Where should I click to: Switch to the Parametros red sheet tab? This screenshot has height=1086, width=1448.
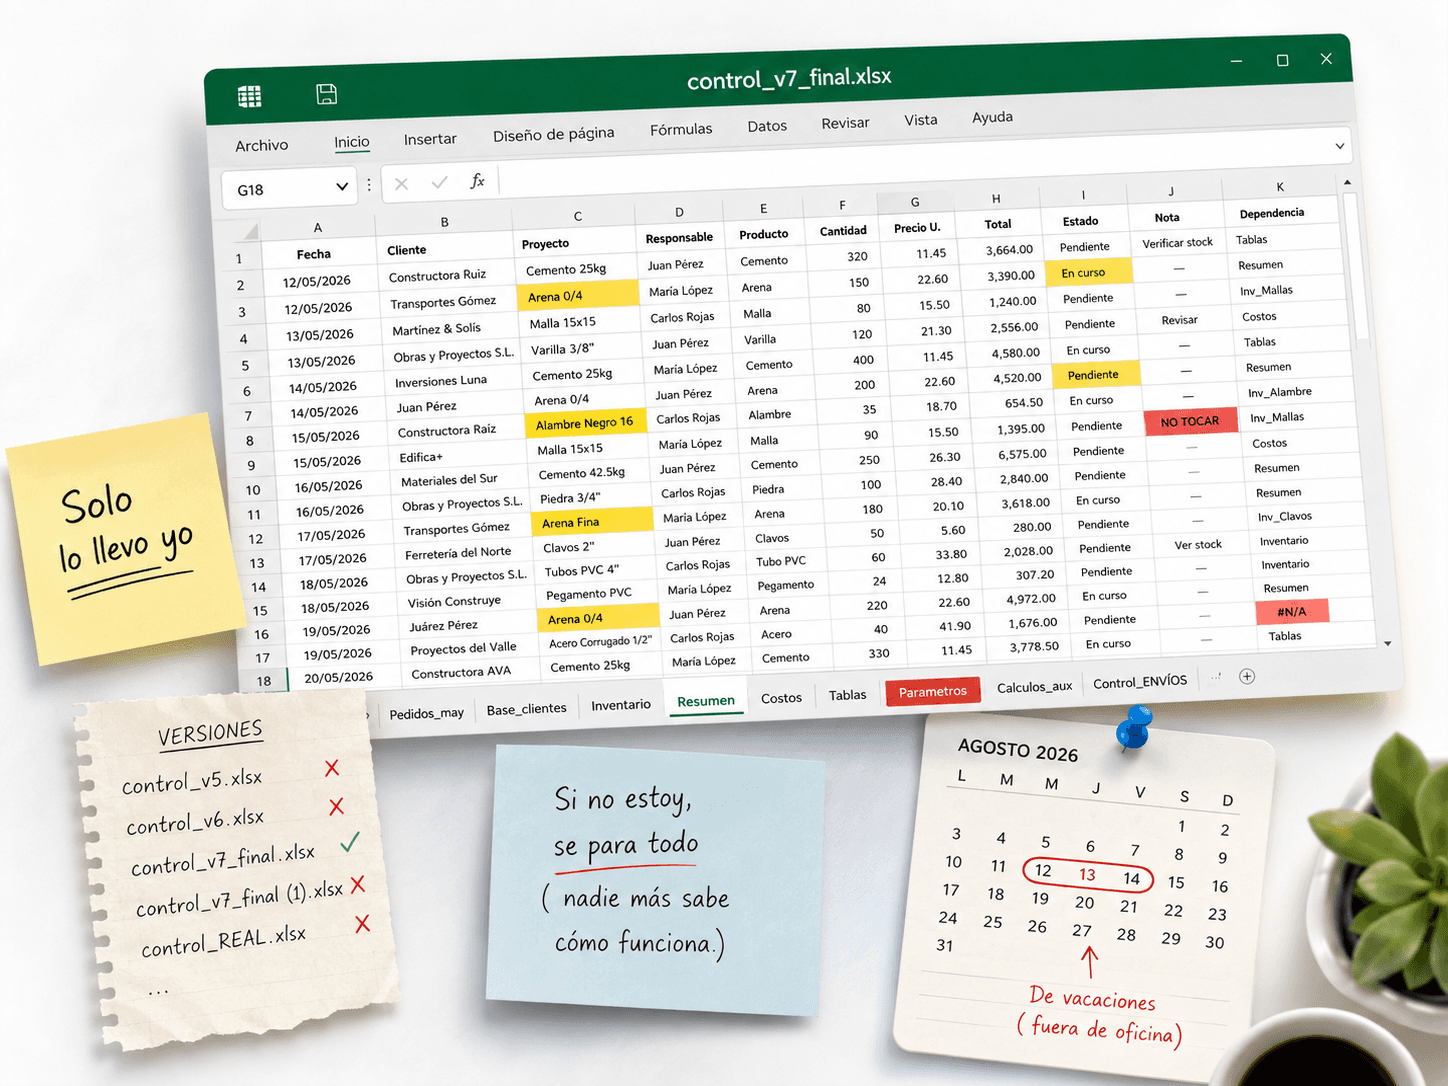pos(932,691)
